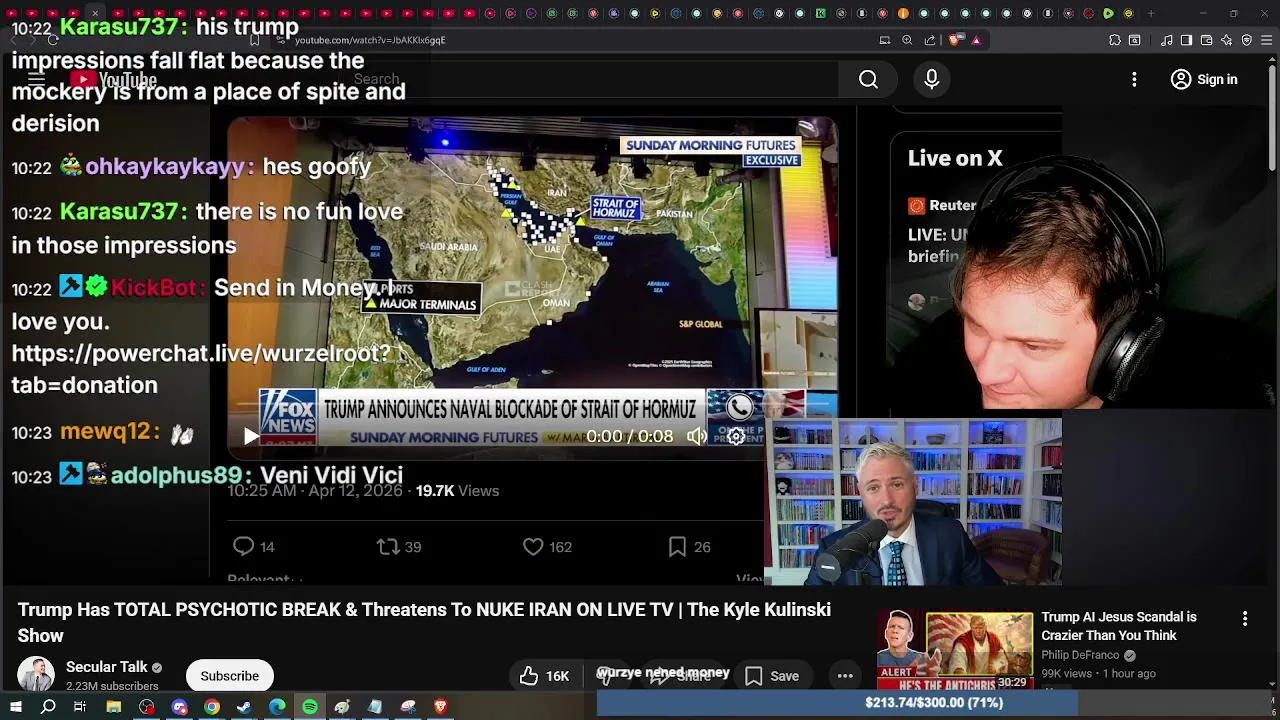Open the YouTube settings three-dot menu
Image resolution: width=1280 pixels, height=720 pixels.
1134,79
